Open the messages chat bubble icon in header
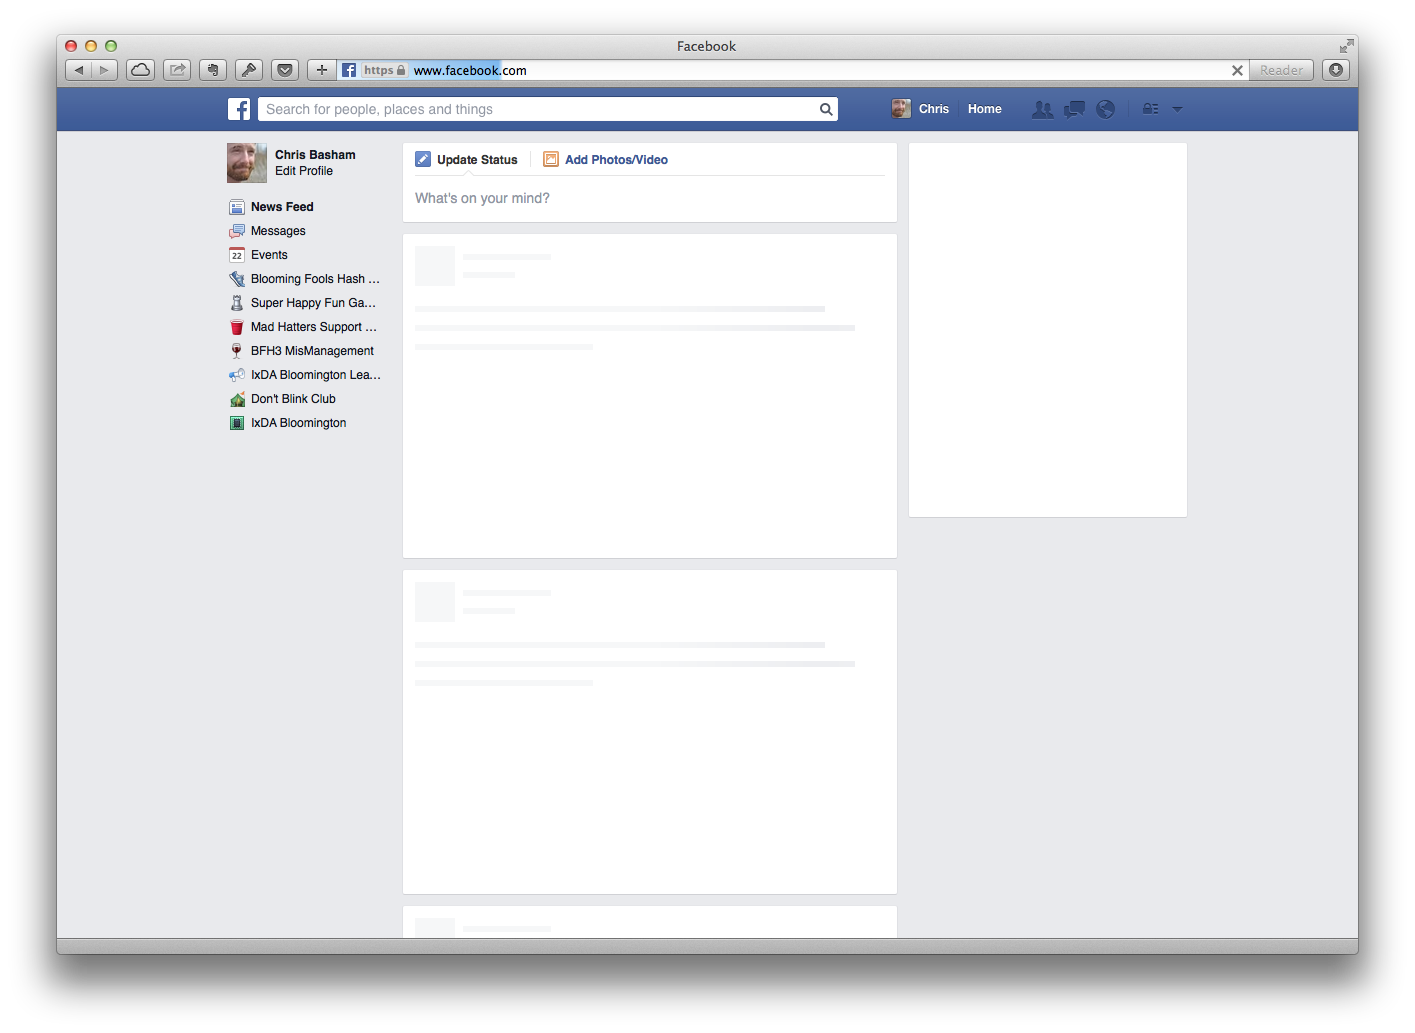This screenshot has width=1415, height=1033. click(x=1074, y=109)
